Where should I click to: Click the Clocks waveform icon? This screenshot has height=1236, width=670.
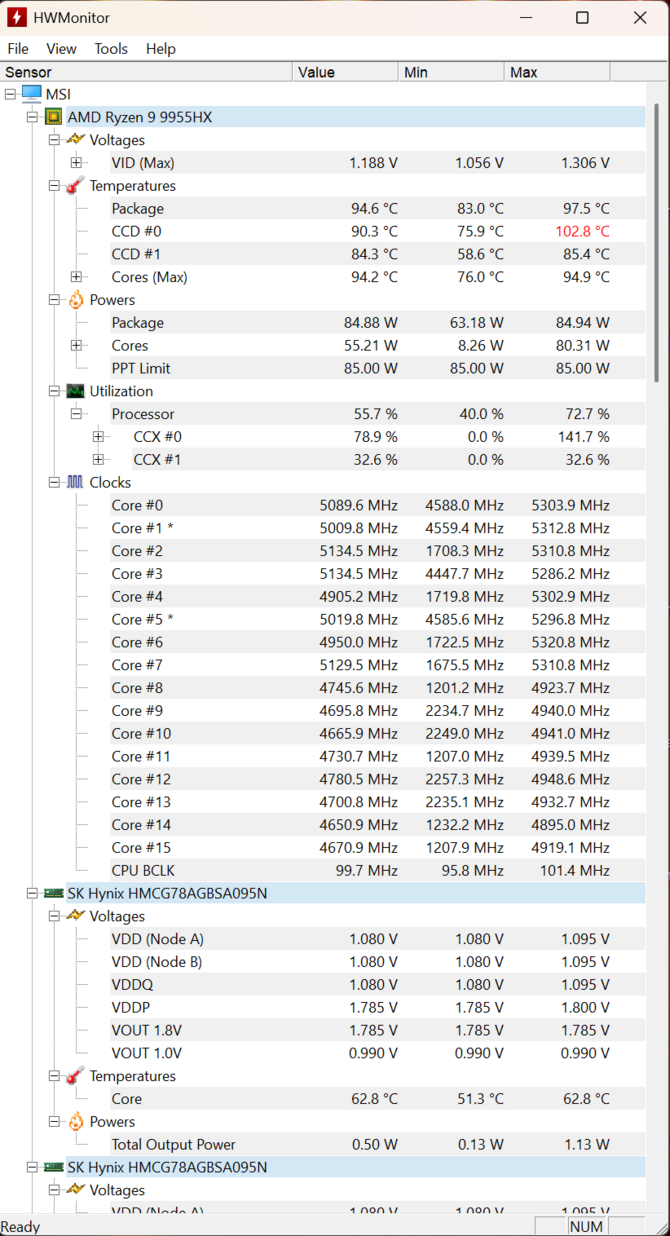coord(76,482)
